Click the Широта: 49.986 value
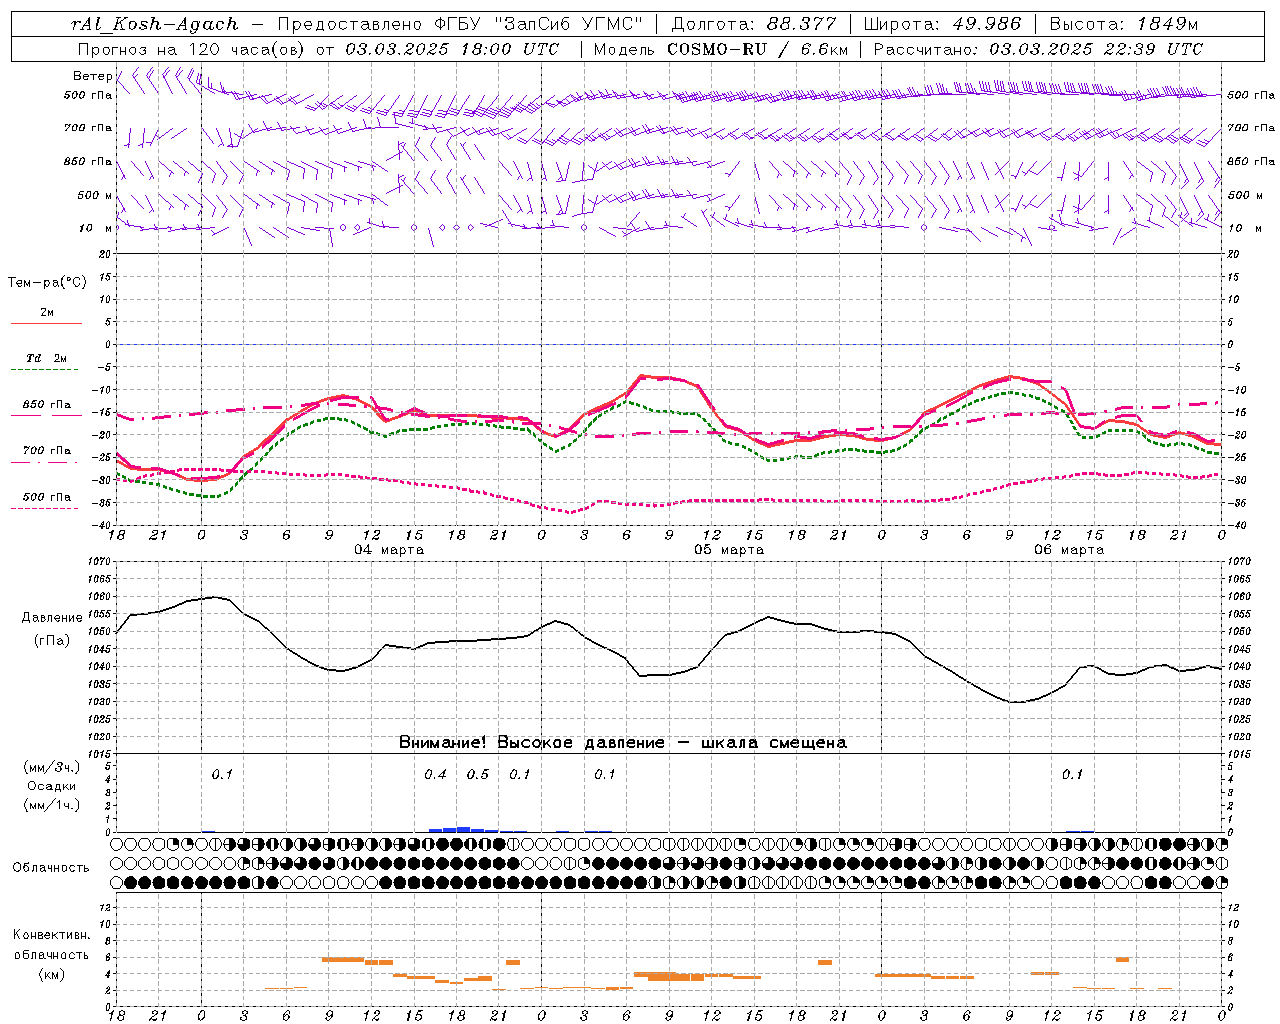1280x1024 pixels. click(942, 24)
